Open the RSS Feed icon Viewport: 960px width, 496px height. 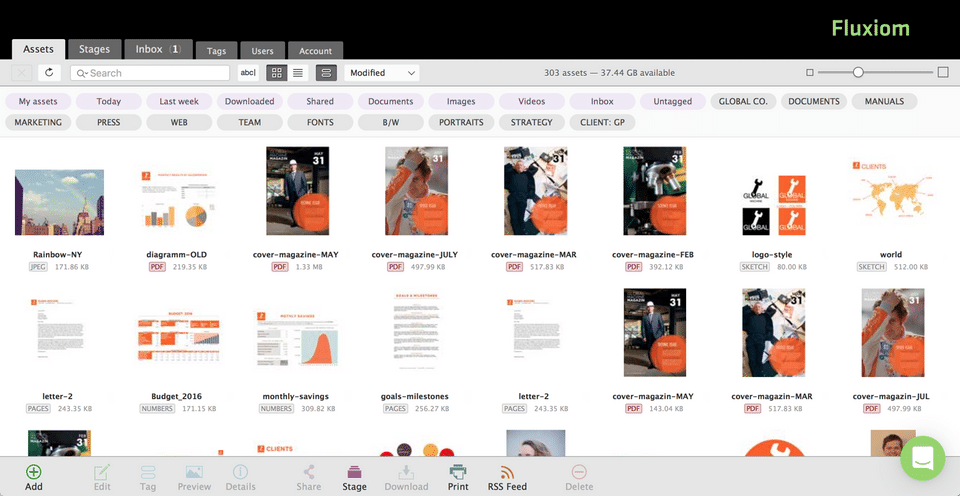(507, 472)
